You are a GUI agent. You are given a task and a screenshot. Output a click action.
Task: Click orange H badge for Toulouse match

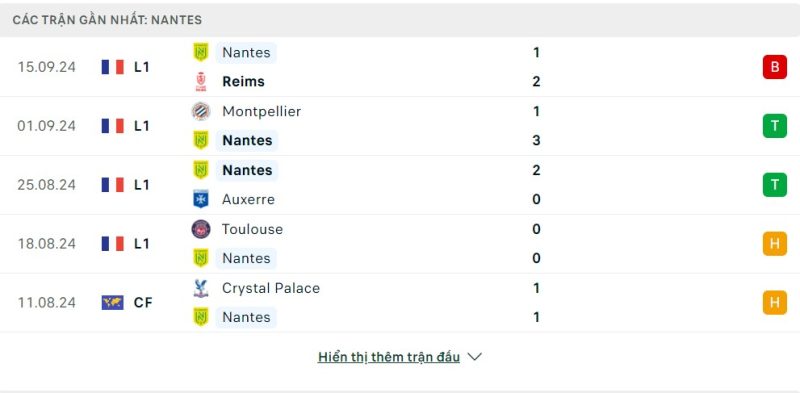pyautogui.click(x=774, y=244)
